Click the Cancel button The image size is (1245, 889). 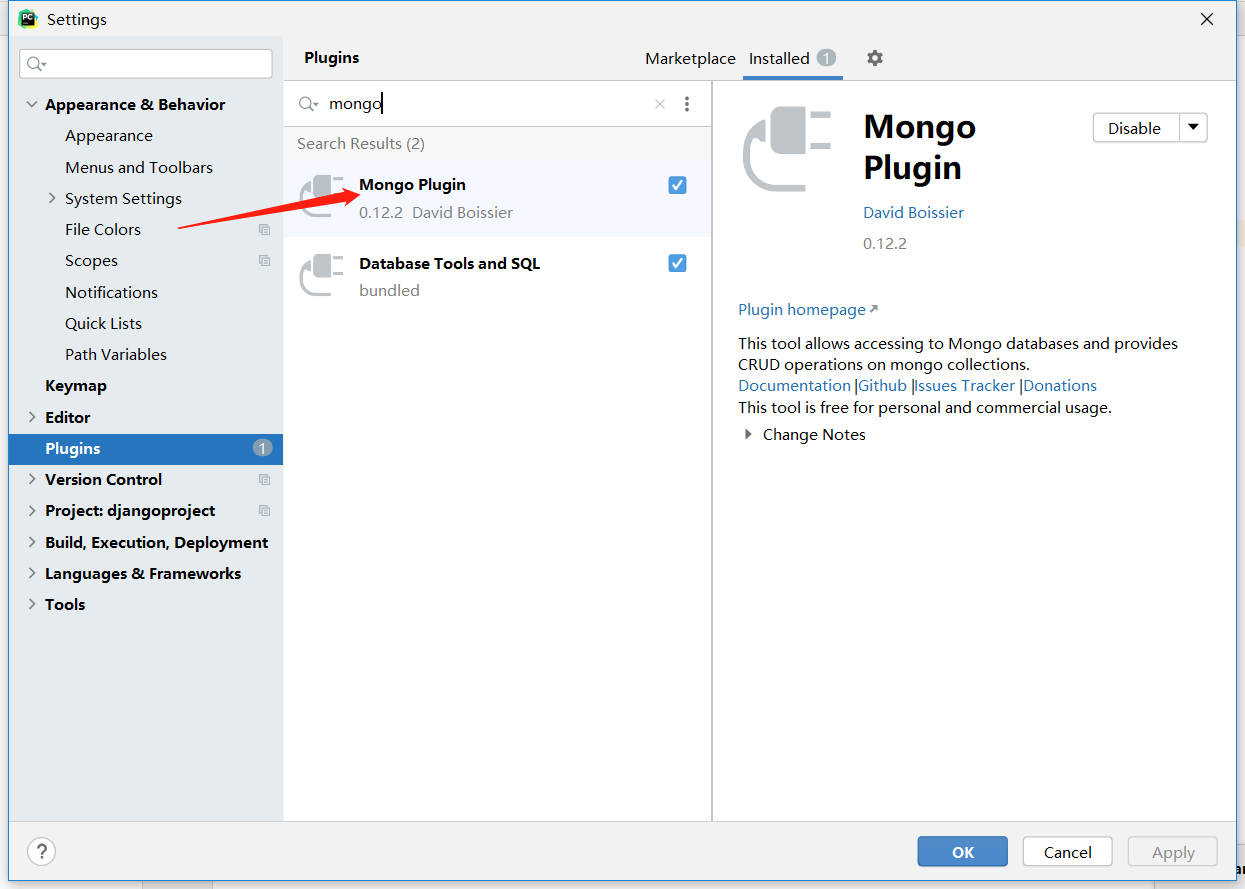pos(1068,852)
